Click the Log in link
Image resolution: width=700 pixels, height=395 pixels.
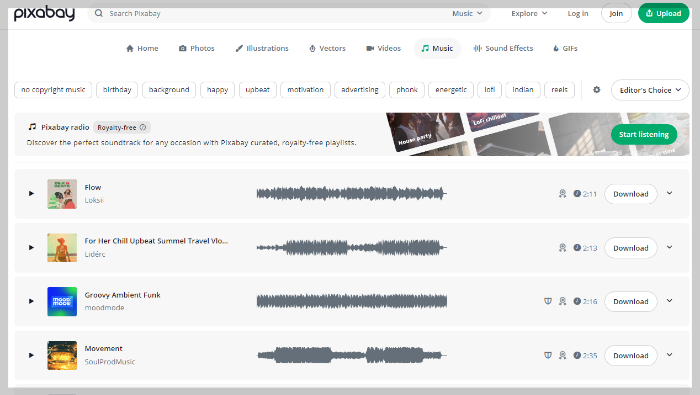pos(578,13)
